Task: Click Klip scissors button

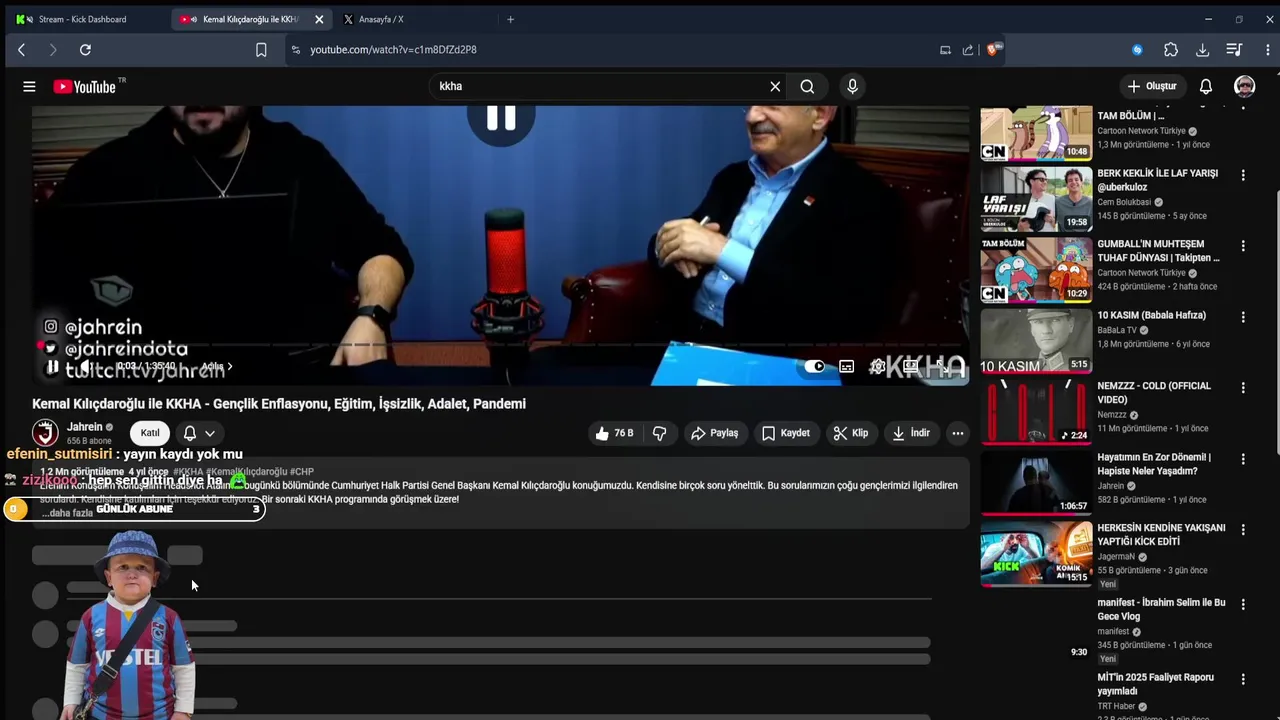Action: [851, 433]
